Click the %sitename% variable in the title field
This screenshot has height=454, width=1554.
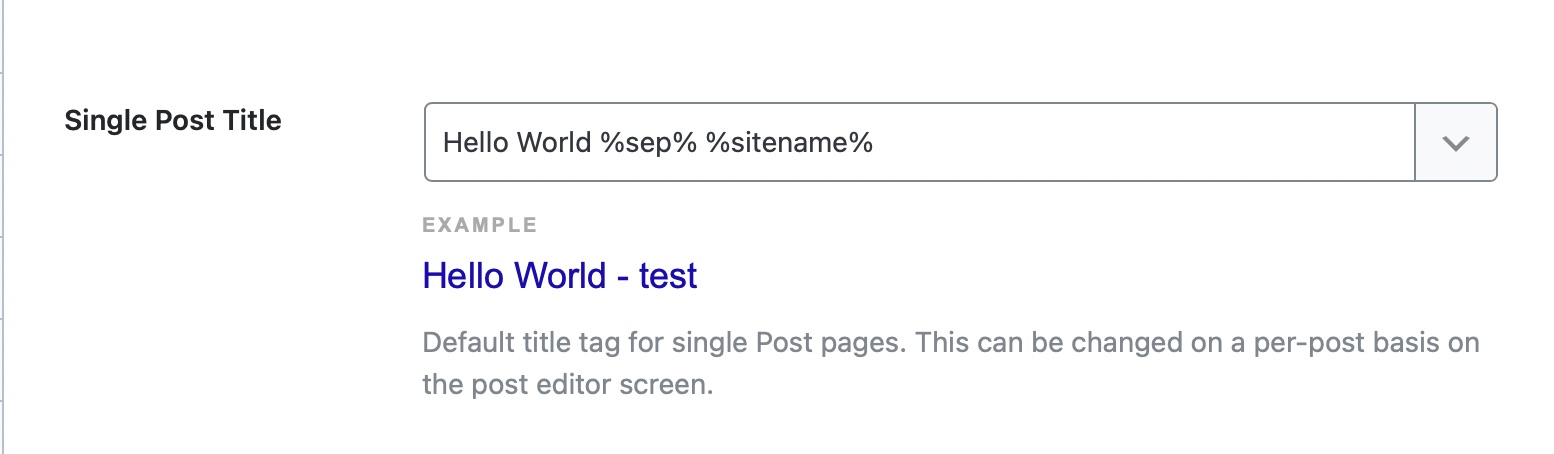pyautogui.click(x=789, y=143)
